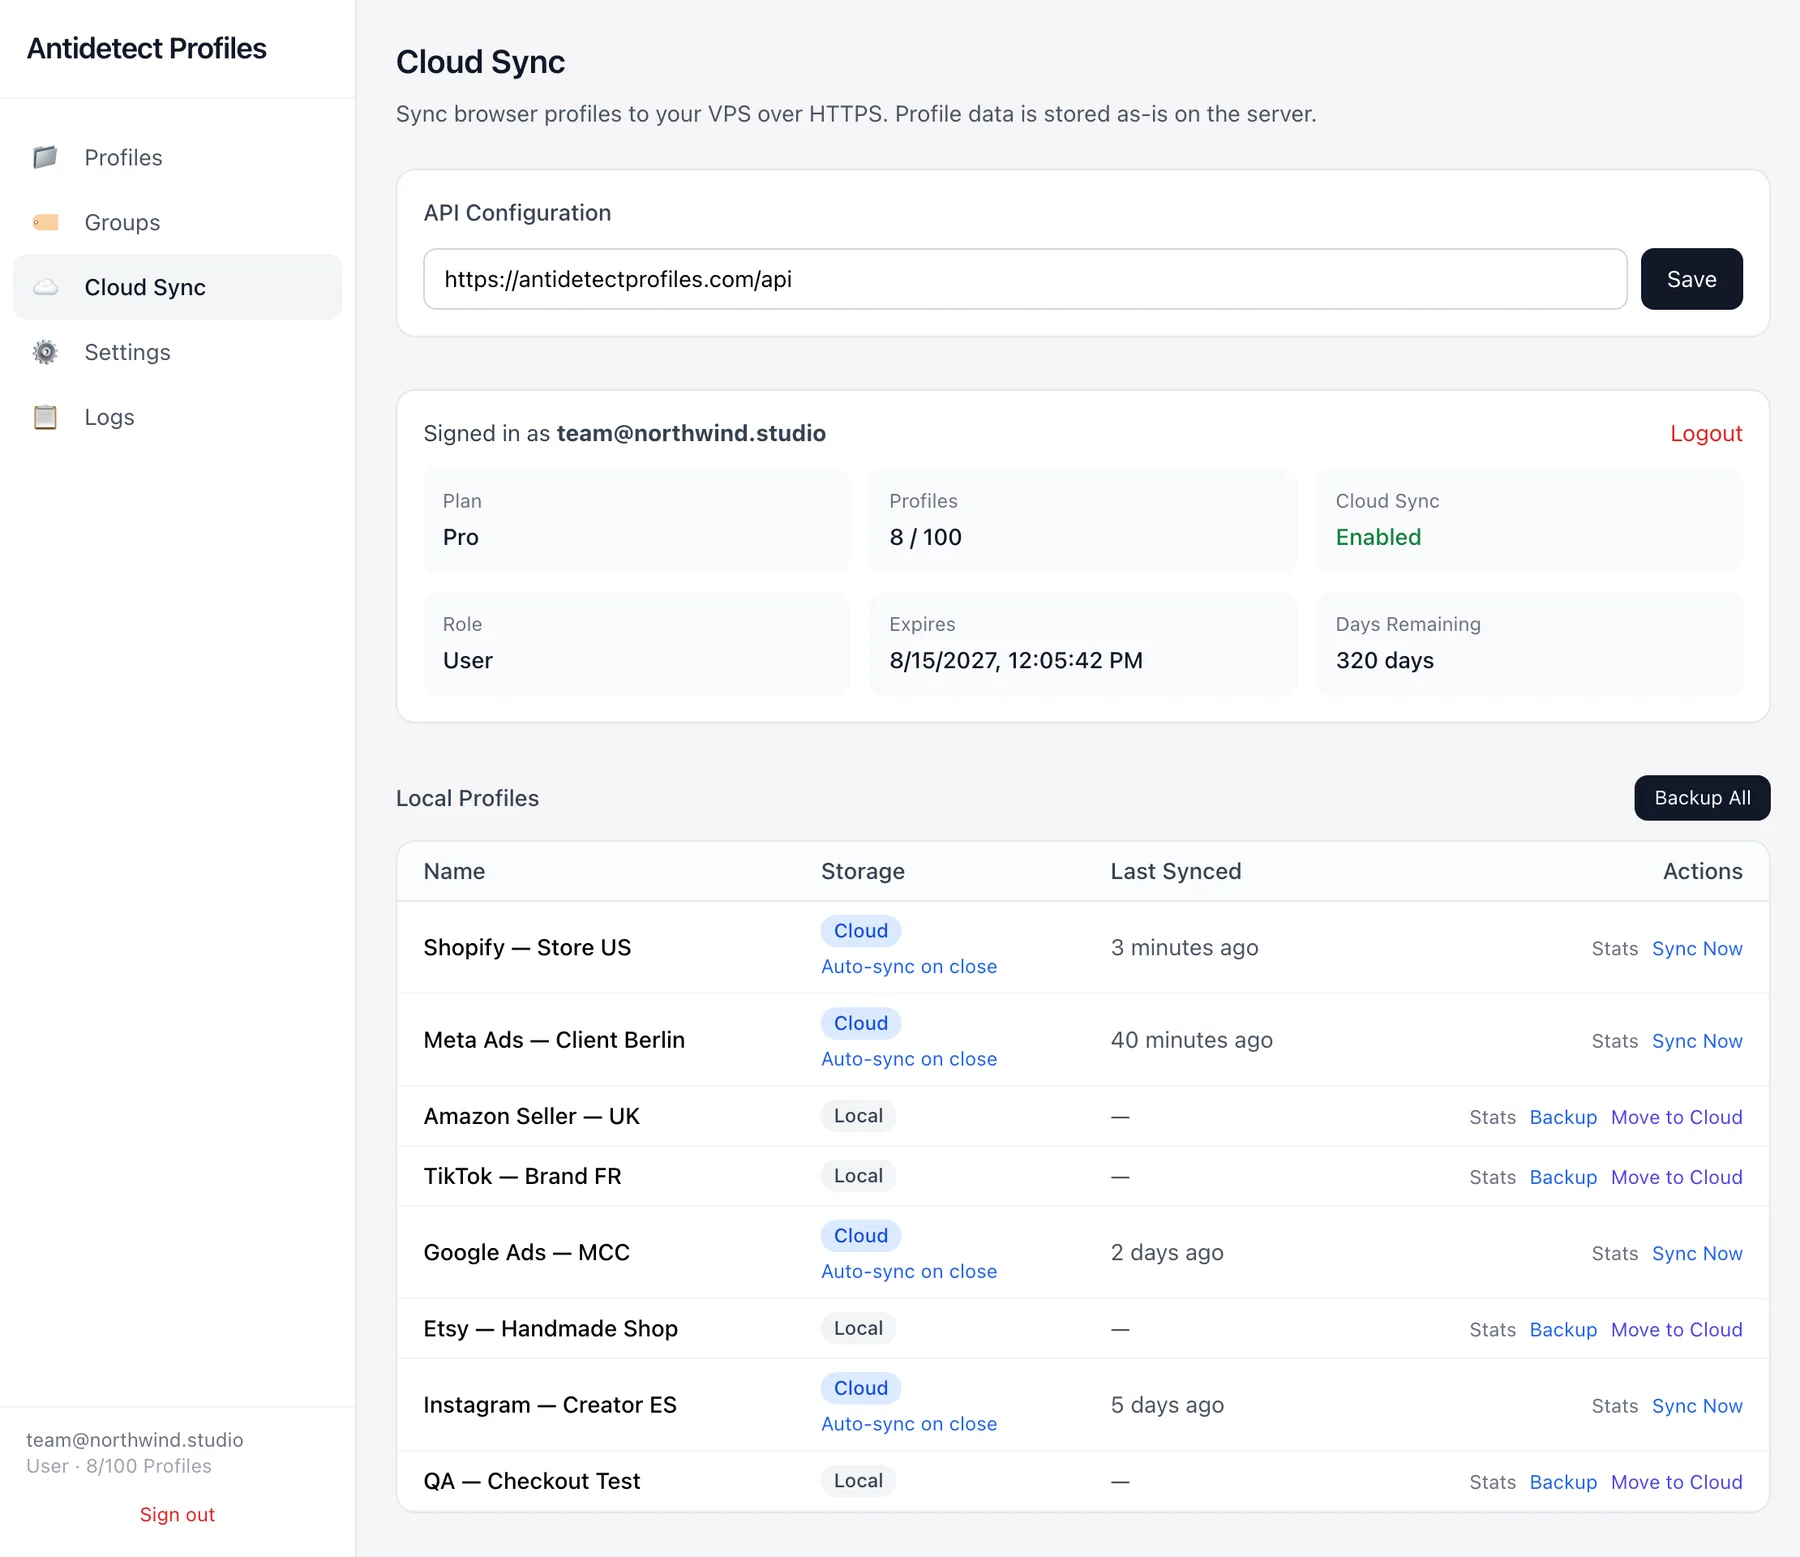1800x1557 pixels.
Task: Click the Name column header
Action: (x=454, y=871)
